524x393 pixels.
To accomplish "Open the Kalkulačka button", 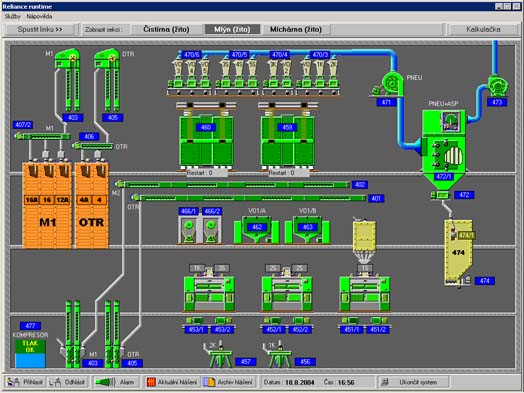I will (x=483, y=29).
